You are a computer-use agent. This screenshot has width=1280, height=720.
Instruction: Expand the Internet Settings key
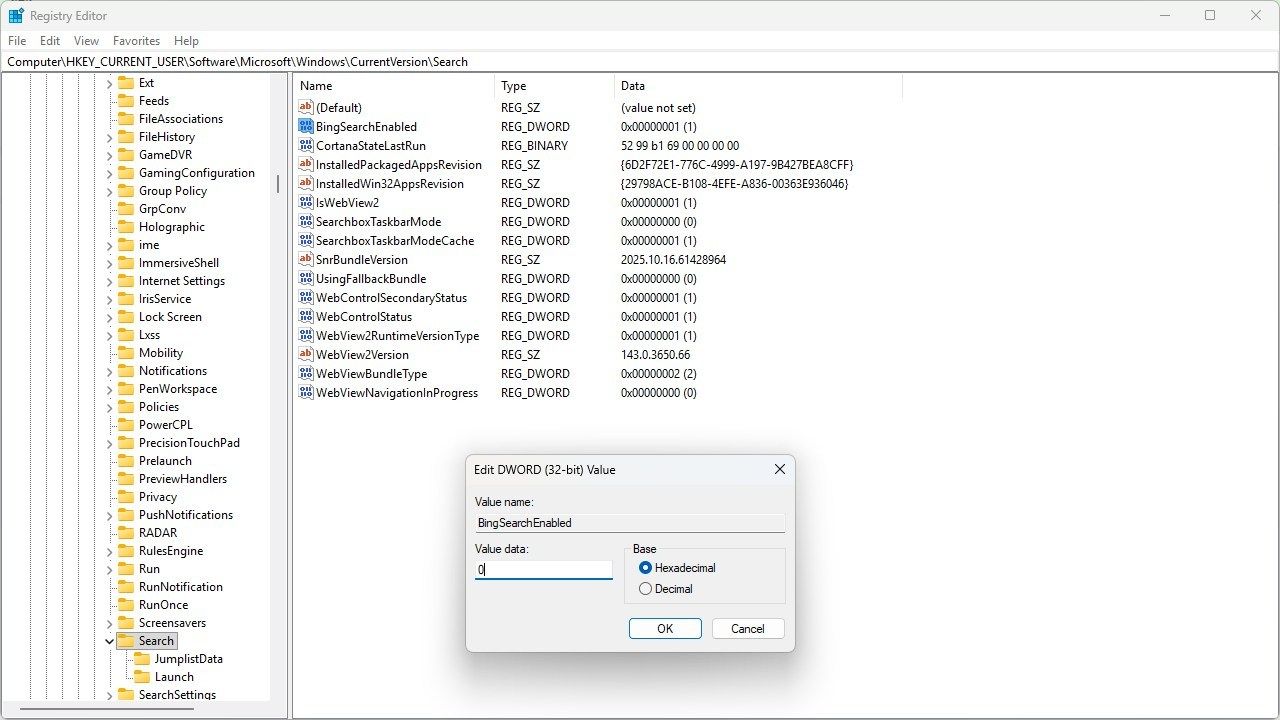(x=109, y=281)
